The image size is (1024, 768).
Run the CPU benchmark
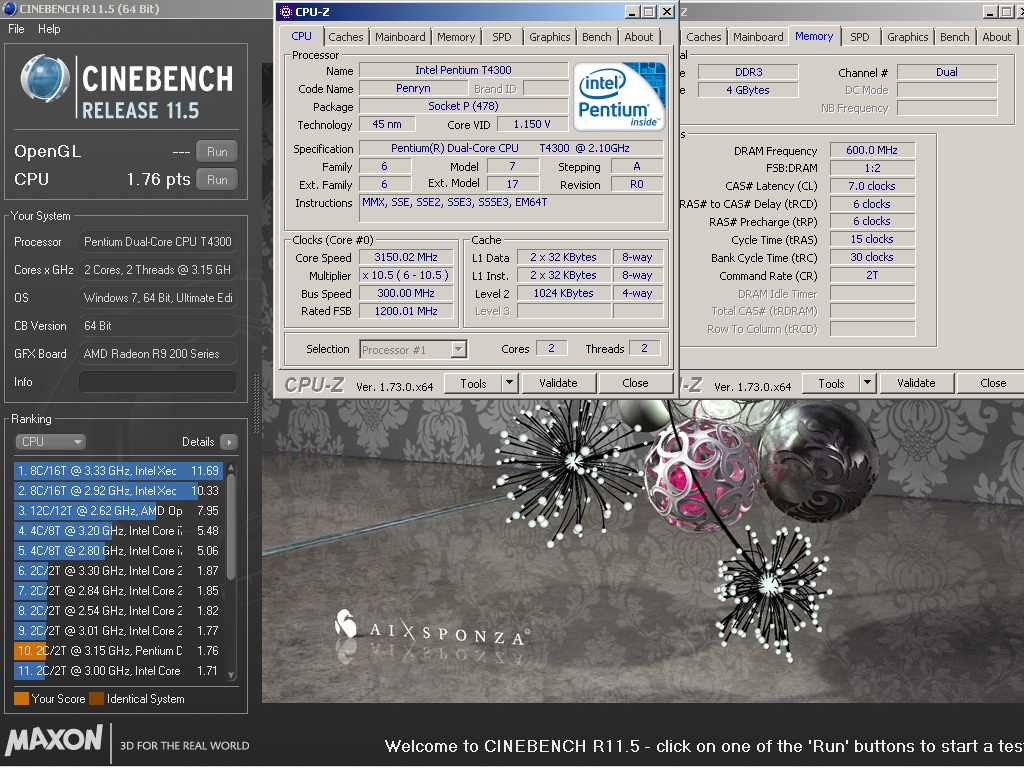(217, 180)
